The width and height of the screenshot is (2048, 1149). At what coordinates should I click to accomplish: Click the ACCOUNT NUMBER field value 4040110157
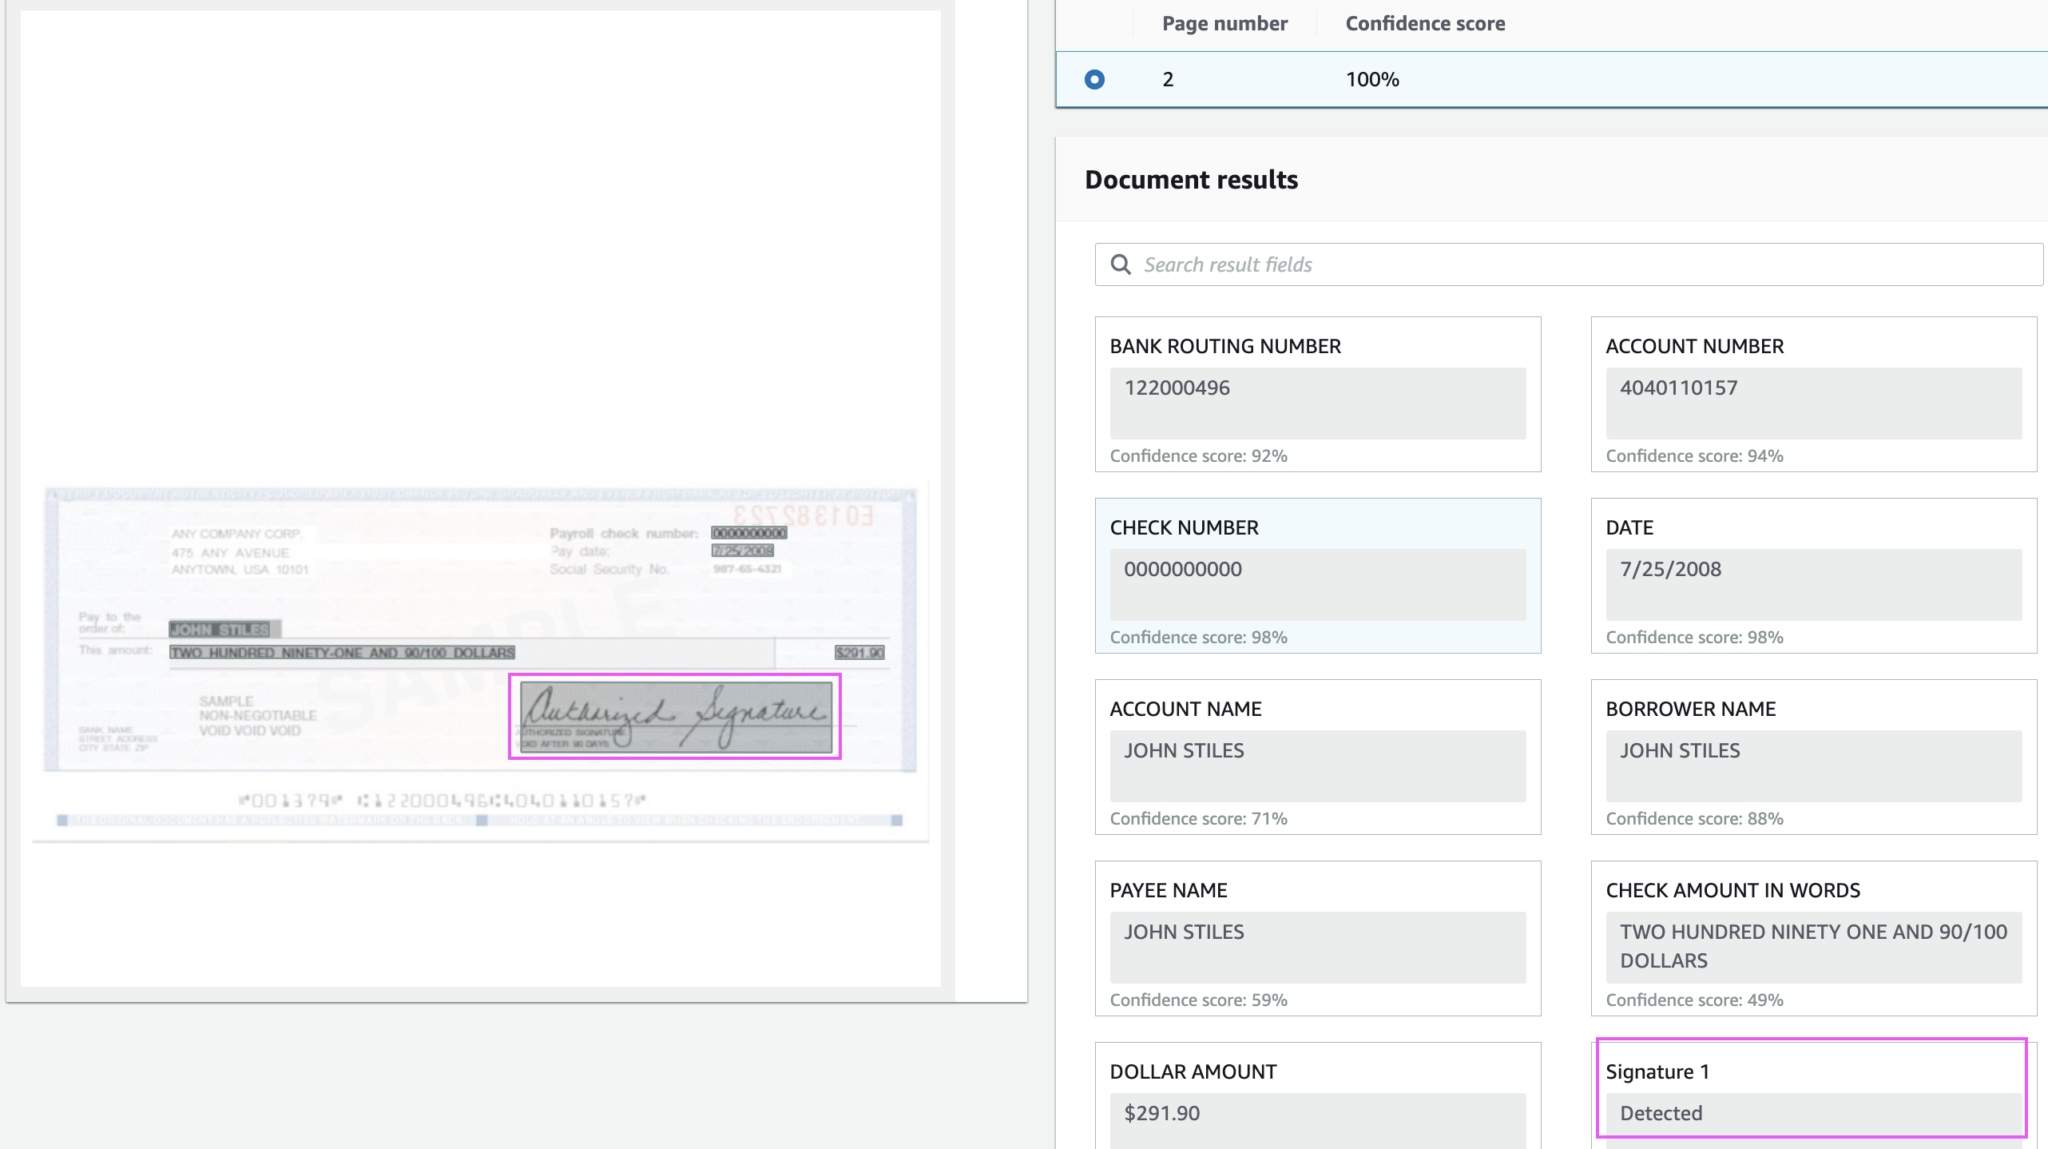coord(1812,402)
